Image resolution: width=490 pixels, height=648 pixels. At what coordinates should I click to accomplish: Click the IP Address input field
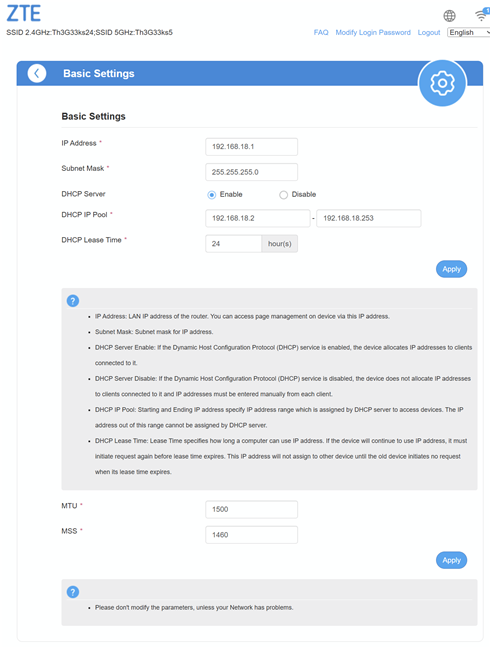point(251,147)
